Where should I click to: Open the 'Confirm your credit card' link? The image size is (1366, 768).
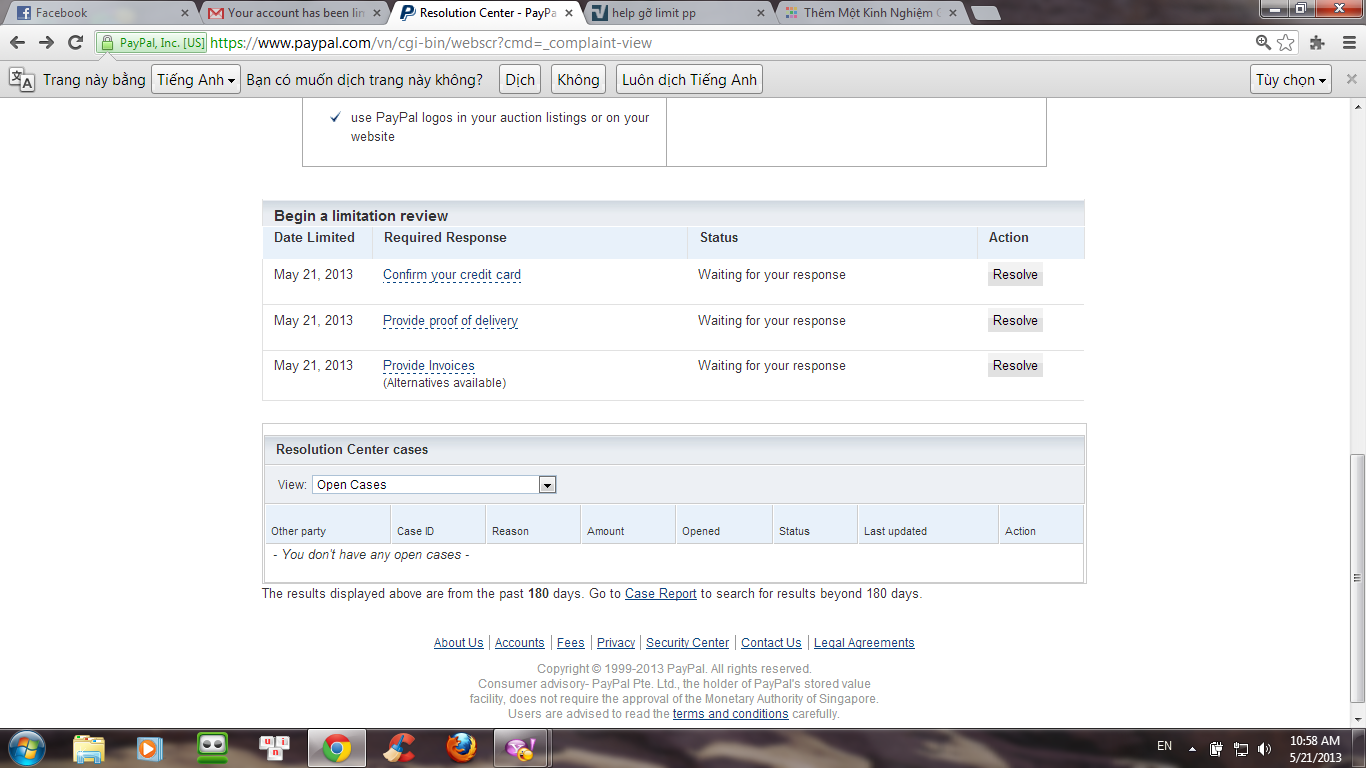[x=452, y=275]
